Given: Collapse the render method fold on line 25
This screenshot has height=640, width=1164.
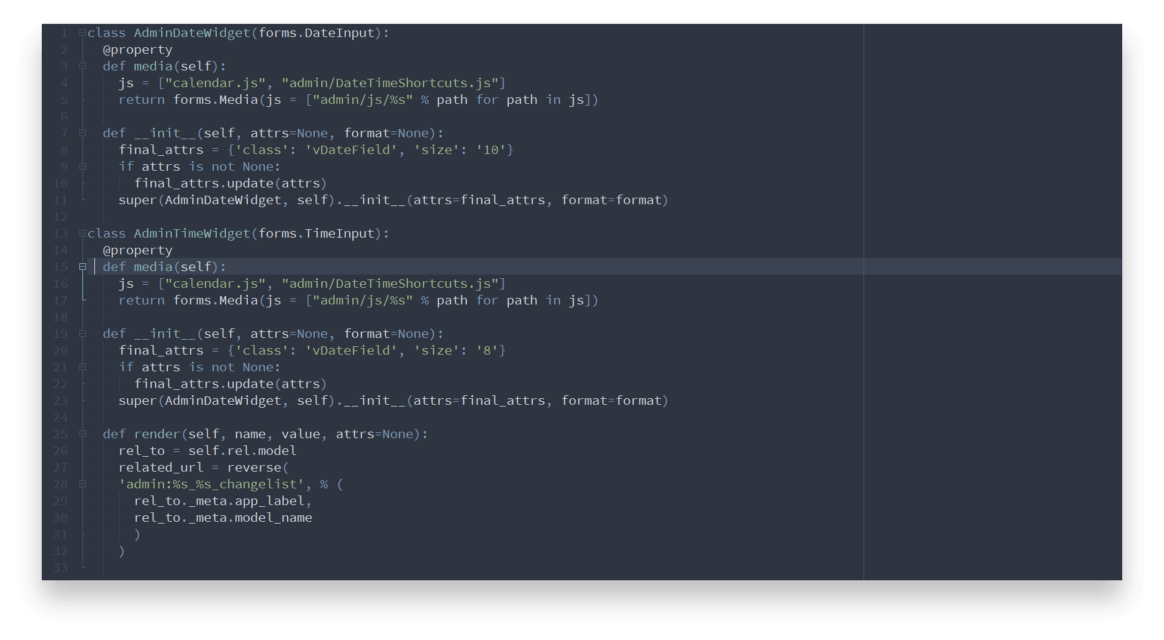Looking at the screenshot, I should [x=80, y=433].
